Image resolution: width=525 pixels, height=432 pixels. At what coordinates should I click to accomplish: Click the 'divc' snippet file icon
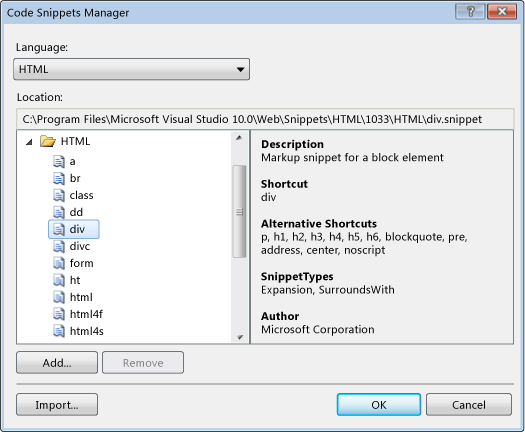pyautogui.click(x=59, y=246)
